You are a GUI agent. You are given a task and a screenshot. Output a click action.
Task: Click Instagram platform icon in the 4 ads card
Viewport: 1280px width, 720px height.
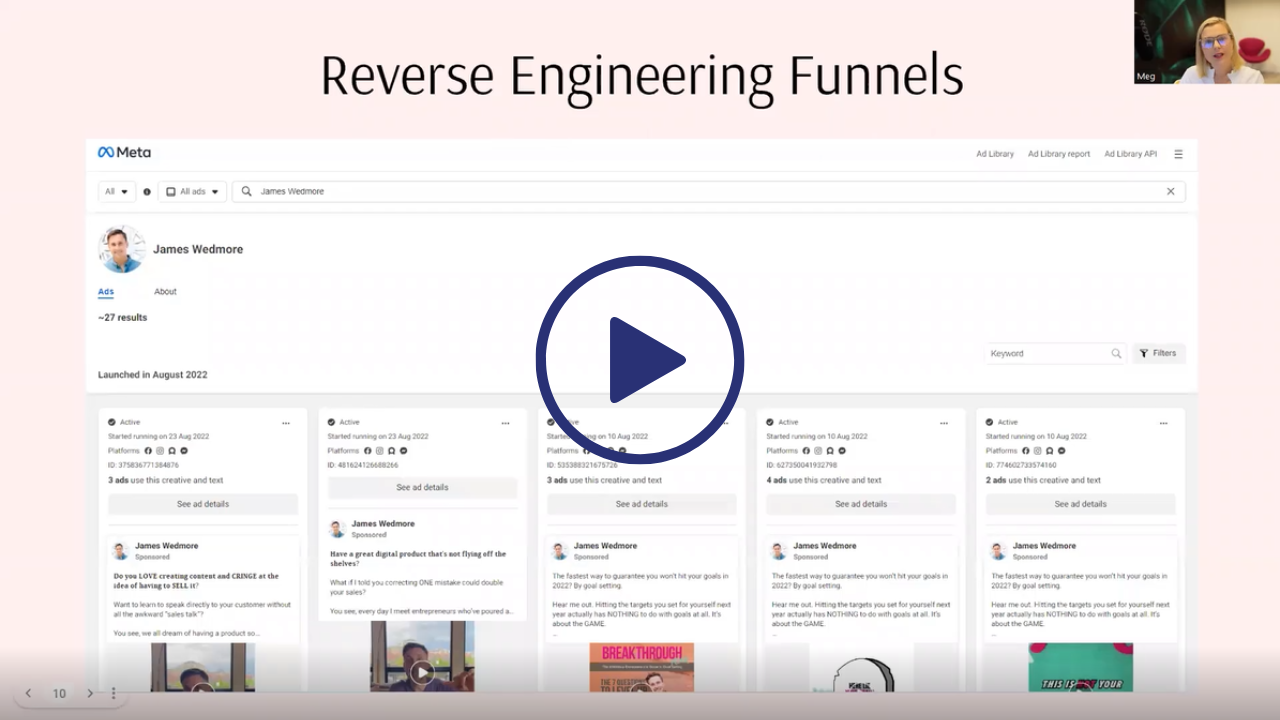click(x=818, y=451)
